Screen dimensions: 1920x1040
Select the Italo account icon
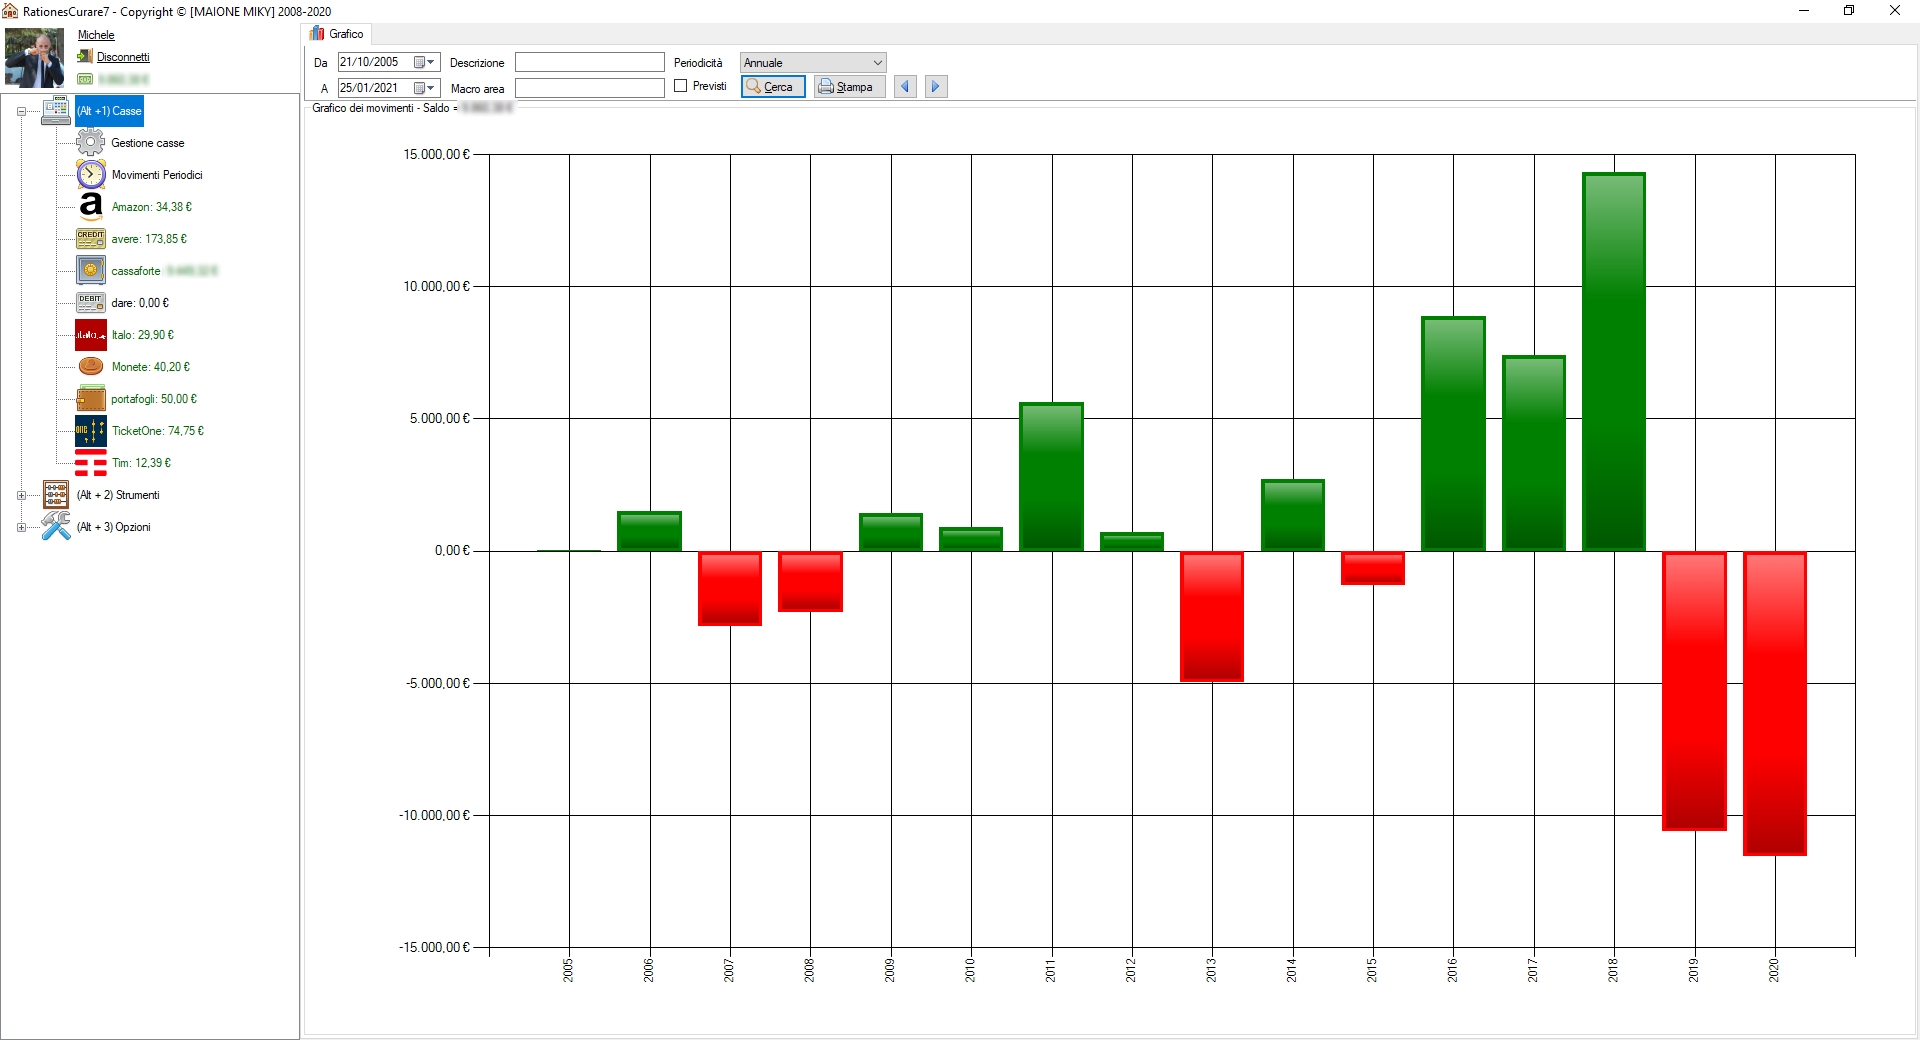coord(90,334)
